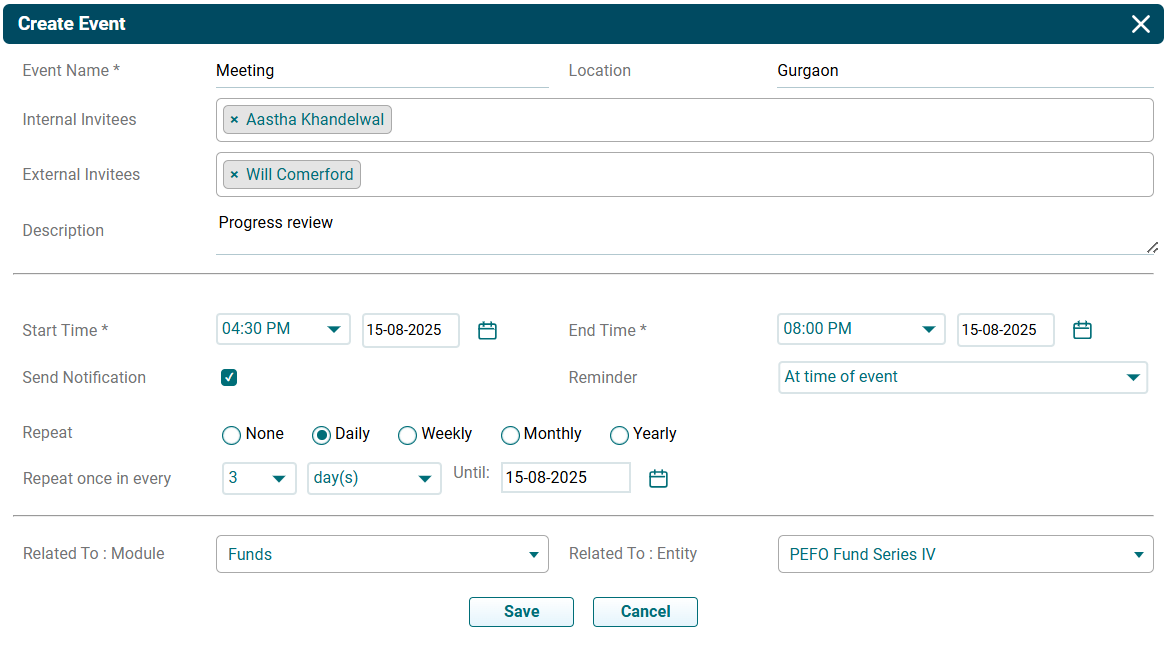This screenshot has height=645, width=1165.
Task: Open the Reminder dropdown
Action: pyautogui.click(x=962, y=377)
